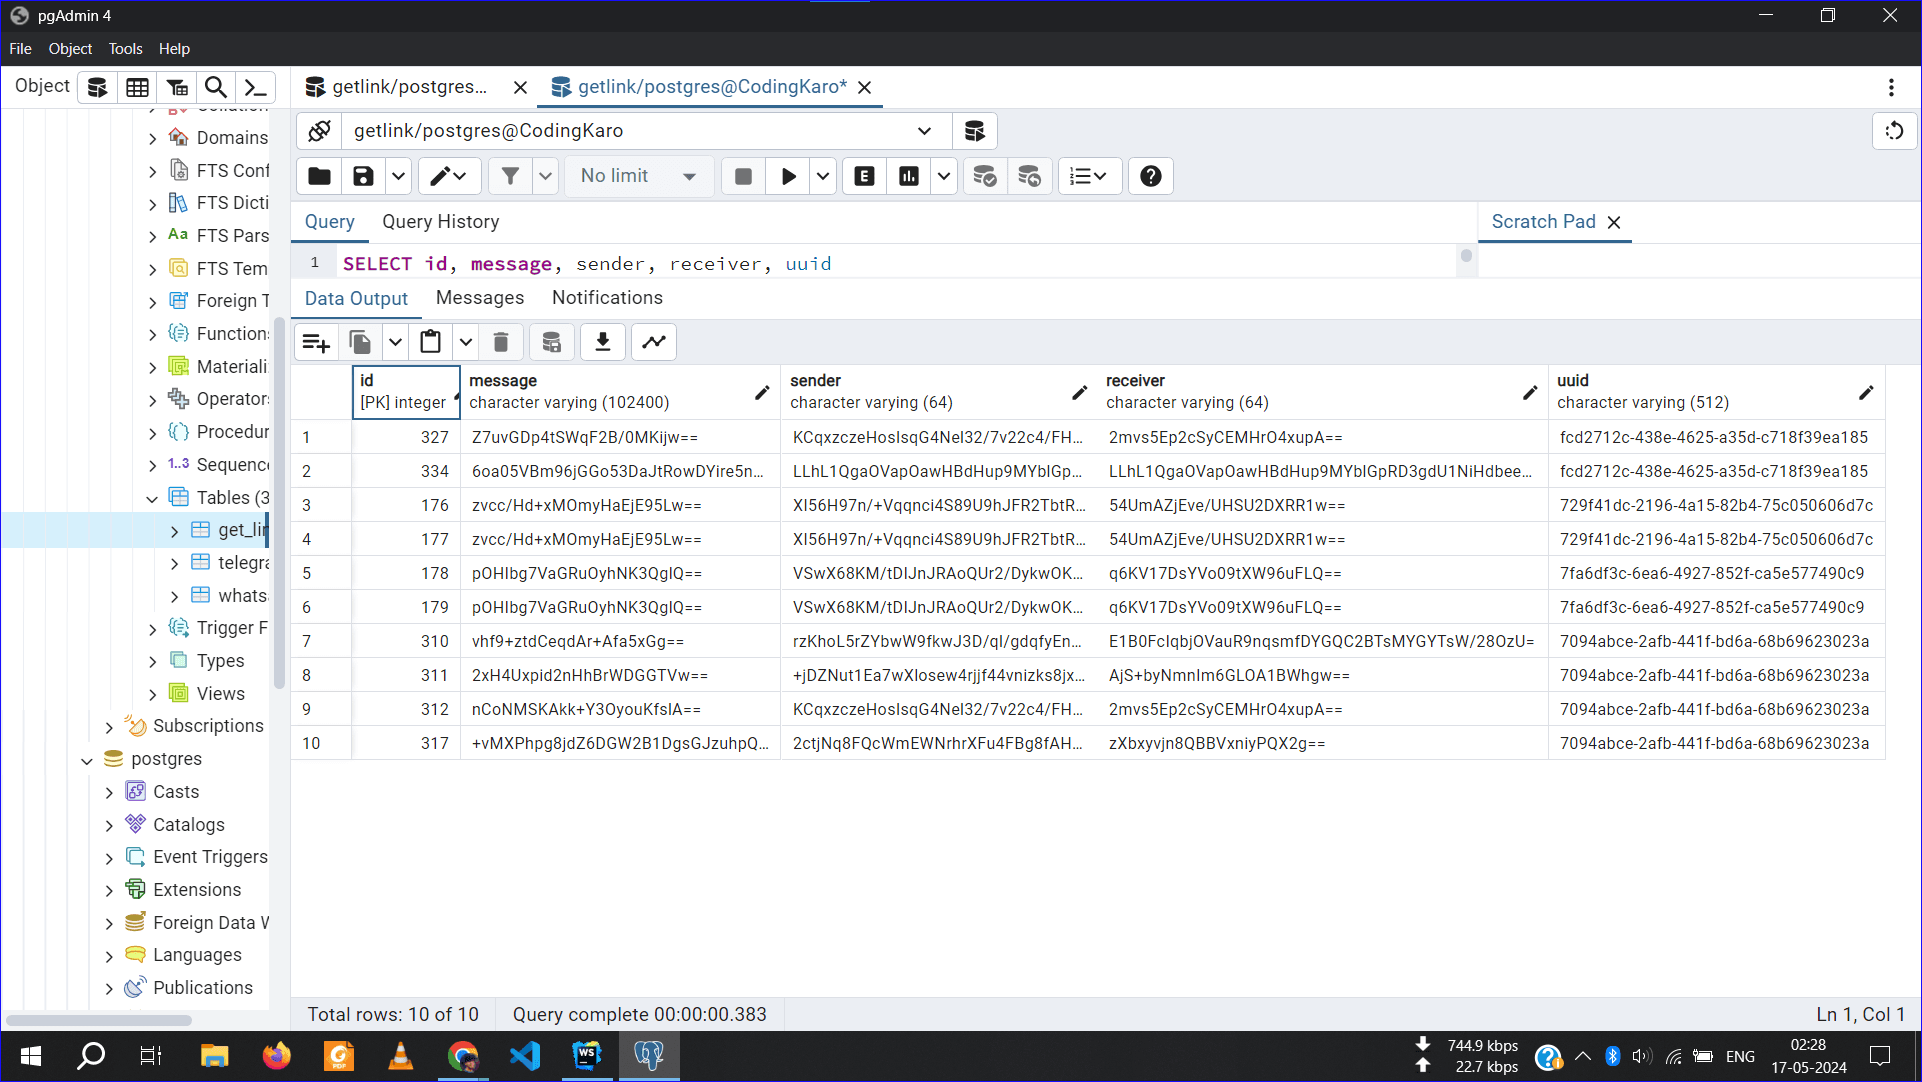This screenshot has height=1082, width=1922.
Task: Run the query with Execute button
Action: click(788, 175)
